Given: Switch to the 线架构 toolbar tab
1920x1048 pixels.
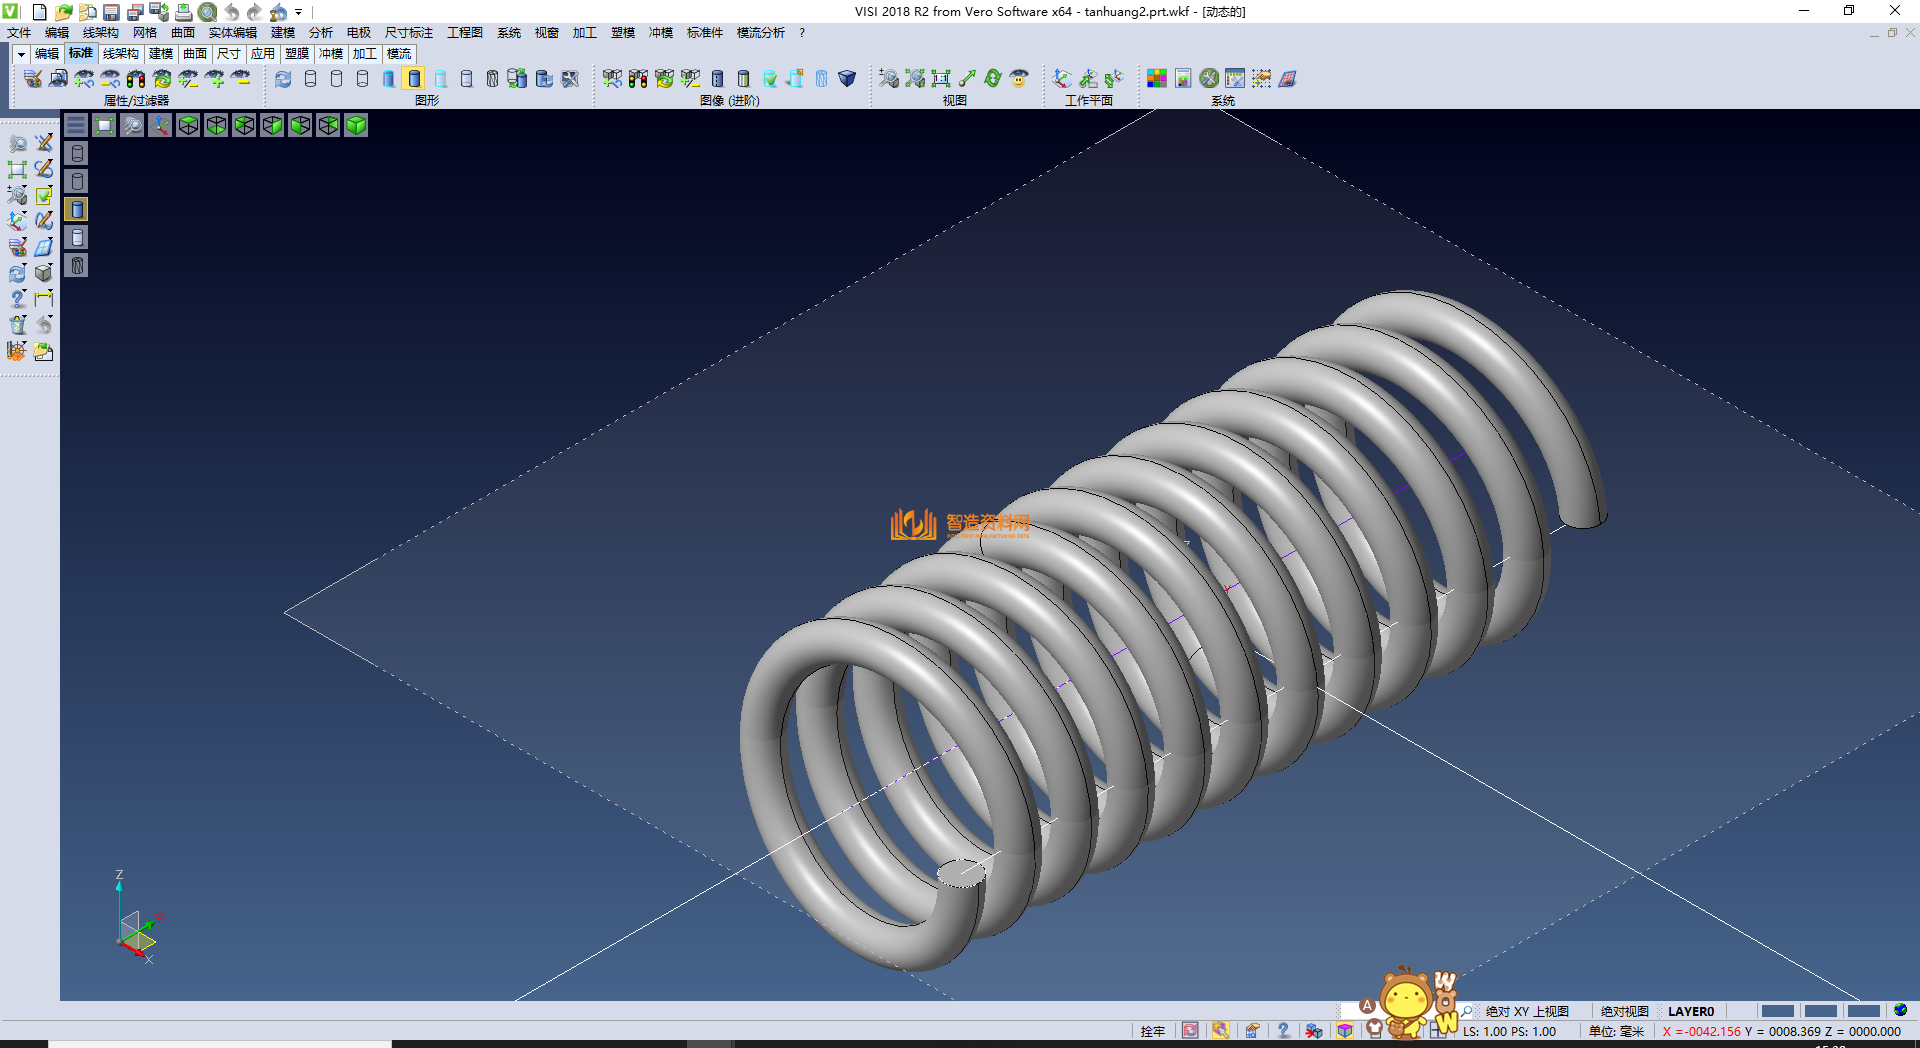Looking at the screenshot, I should tap(120, 54).
